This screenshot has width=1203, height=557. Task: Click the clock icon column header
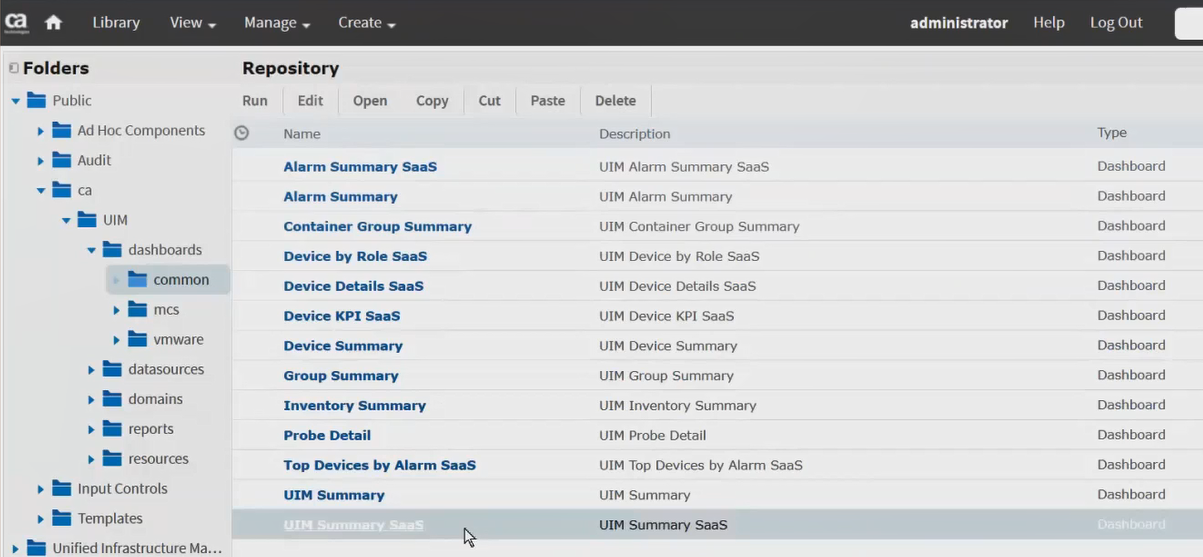click(x=241, y=133)
